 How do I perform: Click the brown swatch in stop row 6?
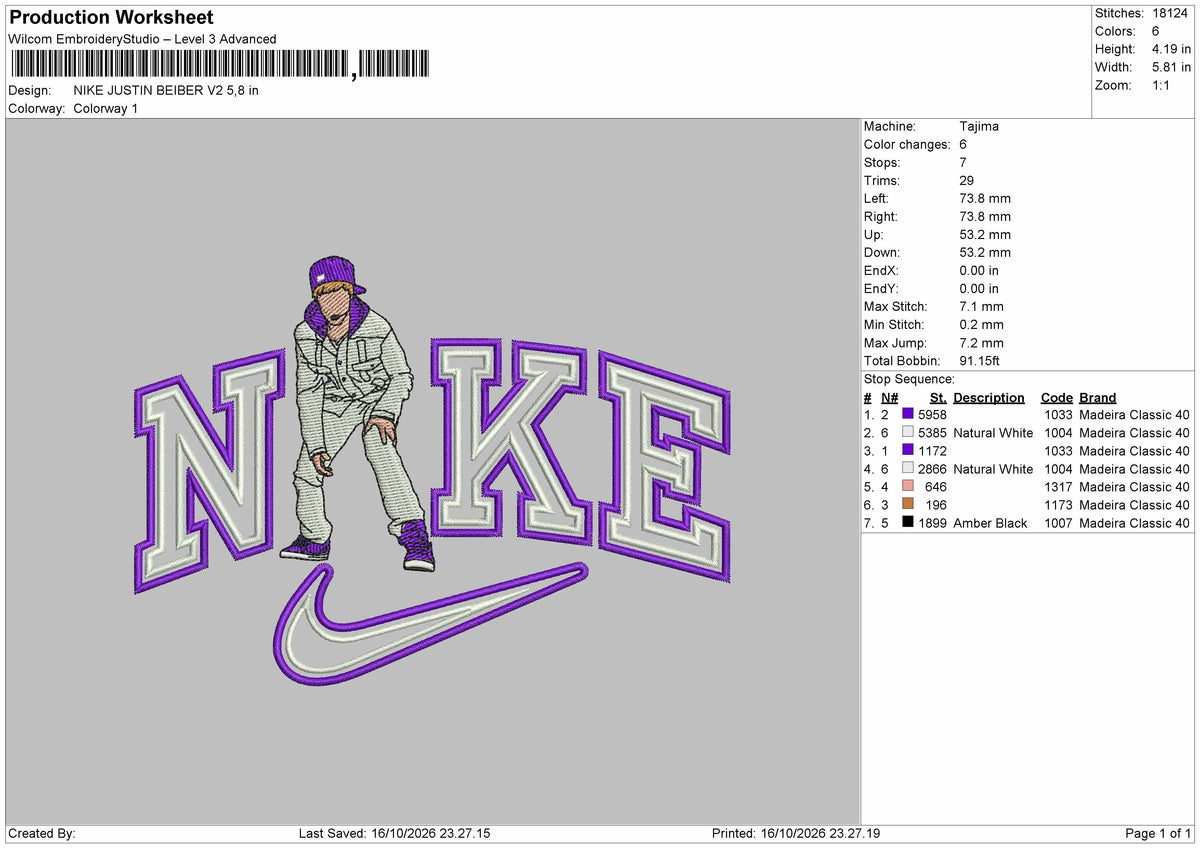pyautogui.click(x=908, y=504)
